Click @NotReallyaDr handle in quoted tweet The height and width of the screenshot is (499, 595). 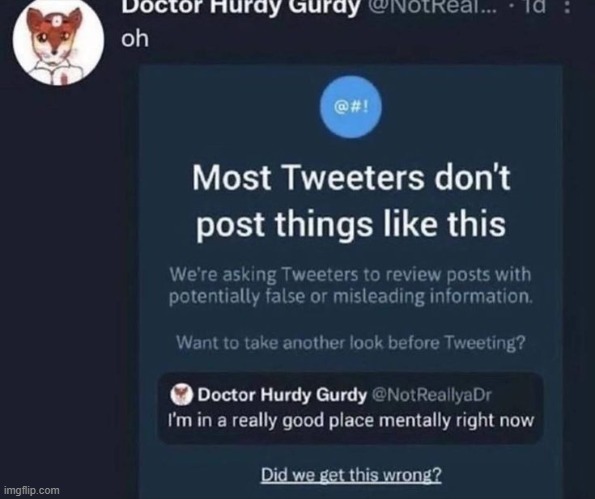431,395
